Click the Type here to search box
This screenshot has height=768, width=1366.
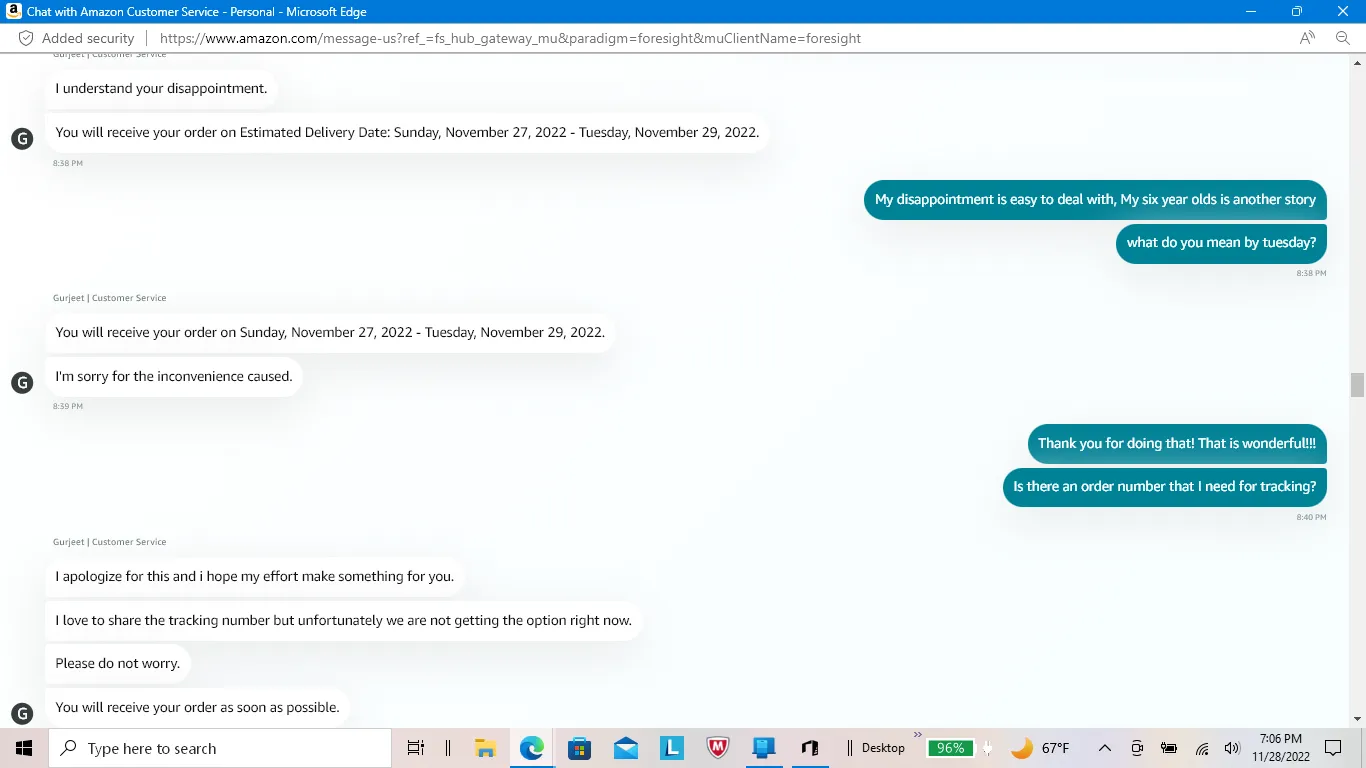(x=220, y=748)
